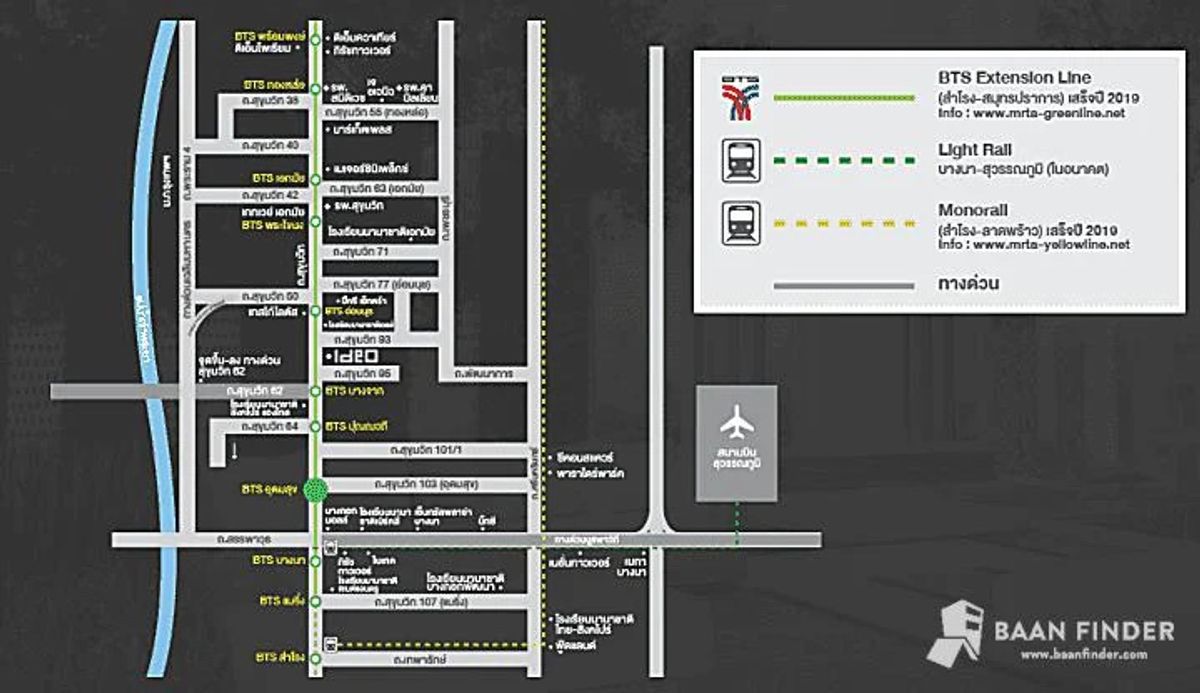1200x693 pixels.
Task: Click the "มาร์เก็ตเพลส" landmark label
Action: [362, 130]
